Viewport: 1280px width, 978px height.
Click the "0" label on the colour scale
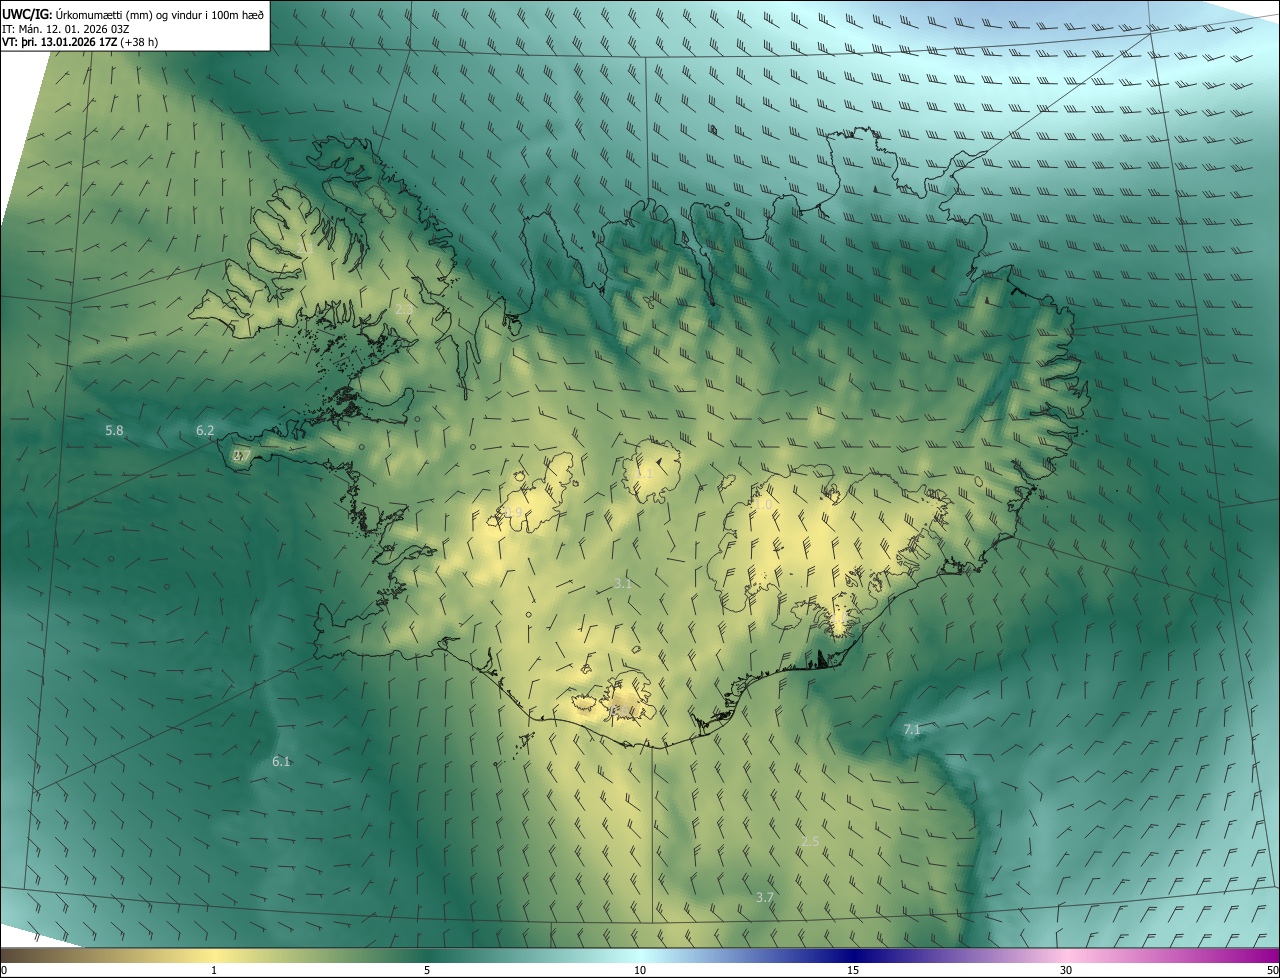point(3,971)
